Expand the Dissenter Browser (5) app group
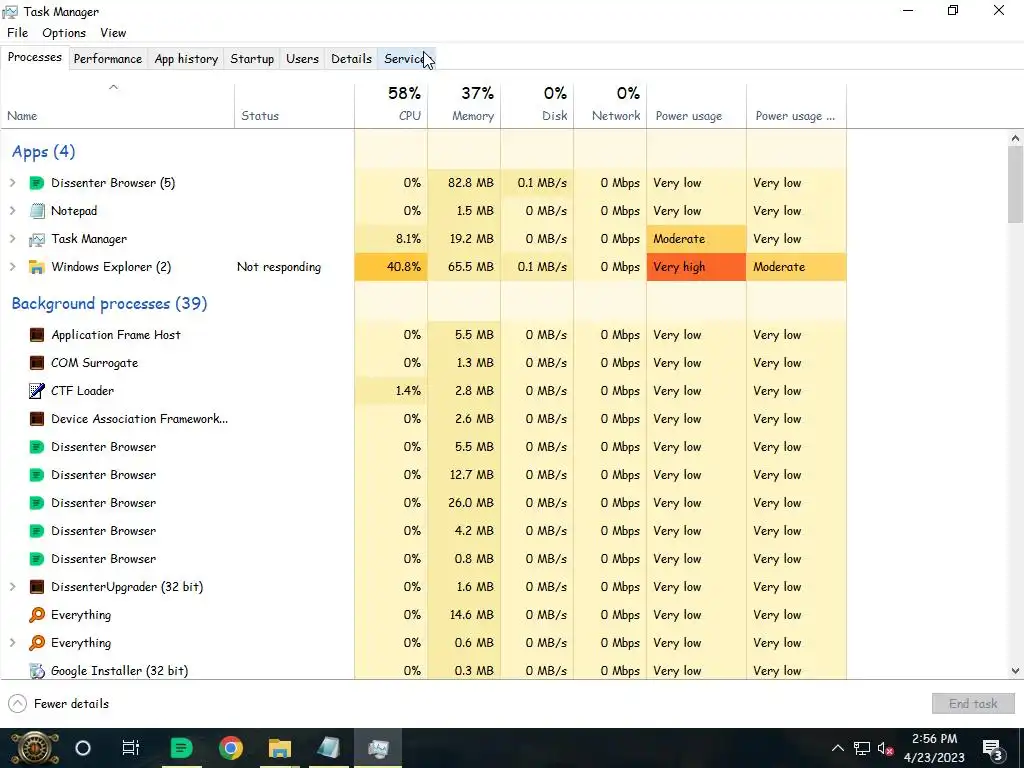The width and height of the screenshot is (1024, 768). [x=12, y=183]
